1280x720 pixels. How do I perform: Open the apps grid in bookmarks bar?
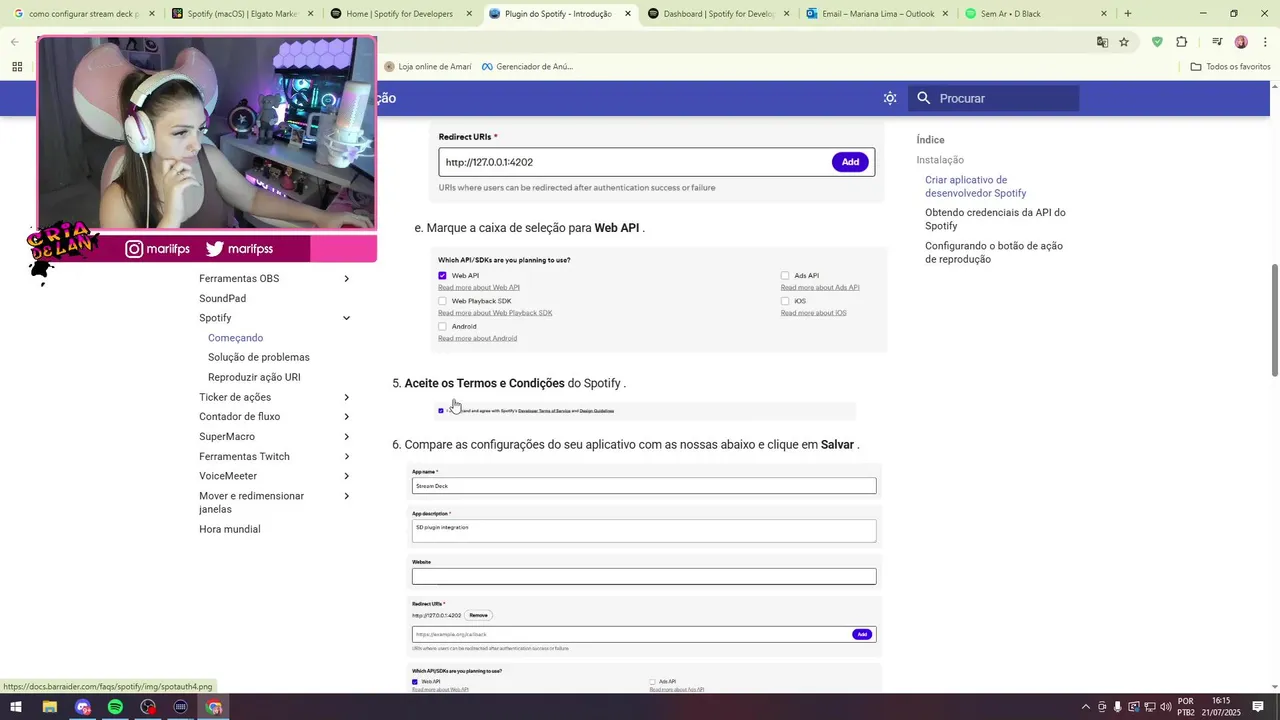pyautogui.click(x=17, y=67)
